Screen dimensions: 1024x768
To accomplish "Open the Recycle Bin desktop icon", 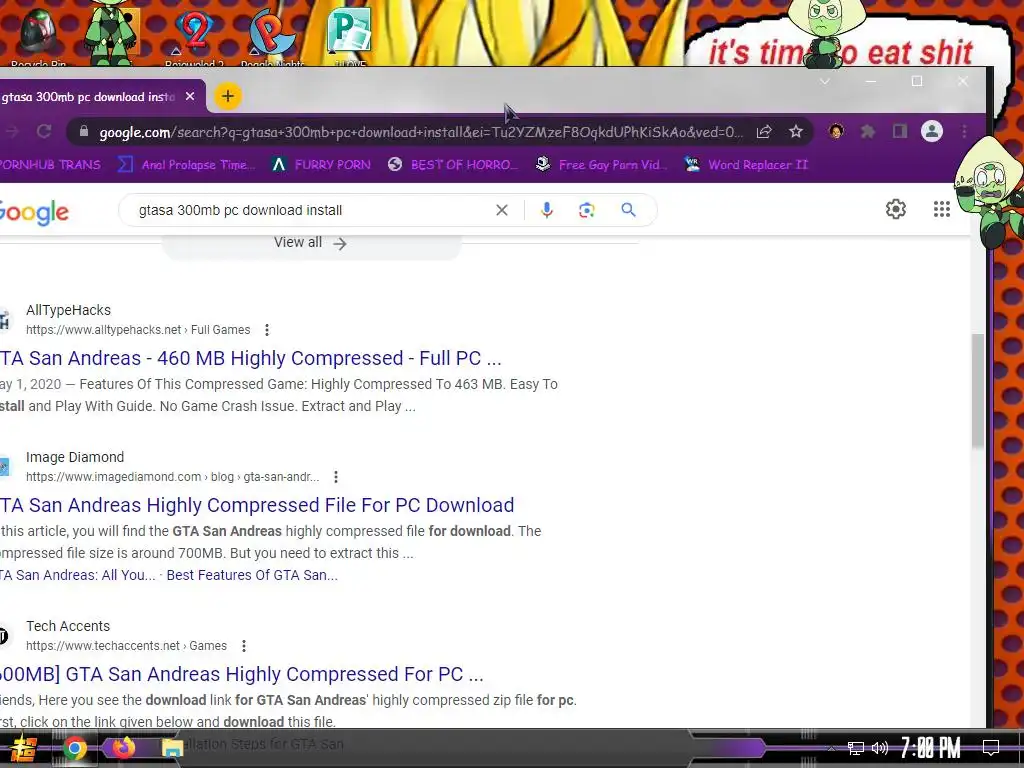I will click(x=39, y=36).
